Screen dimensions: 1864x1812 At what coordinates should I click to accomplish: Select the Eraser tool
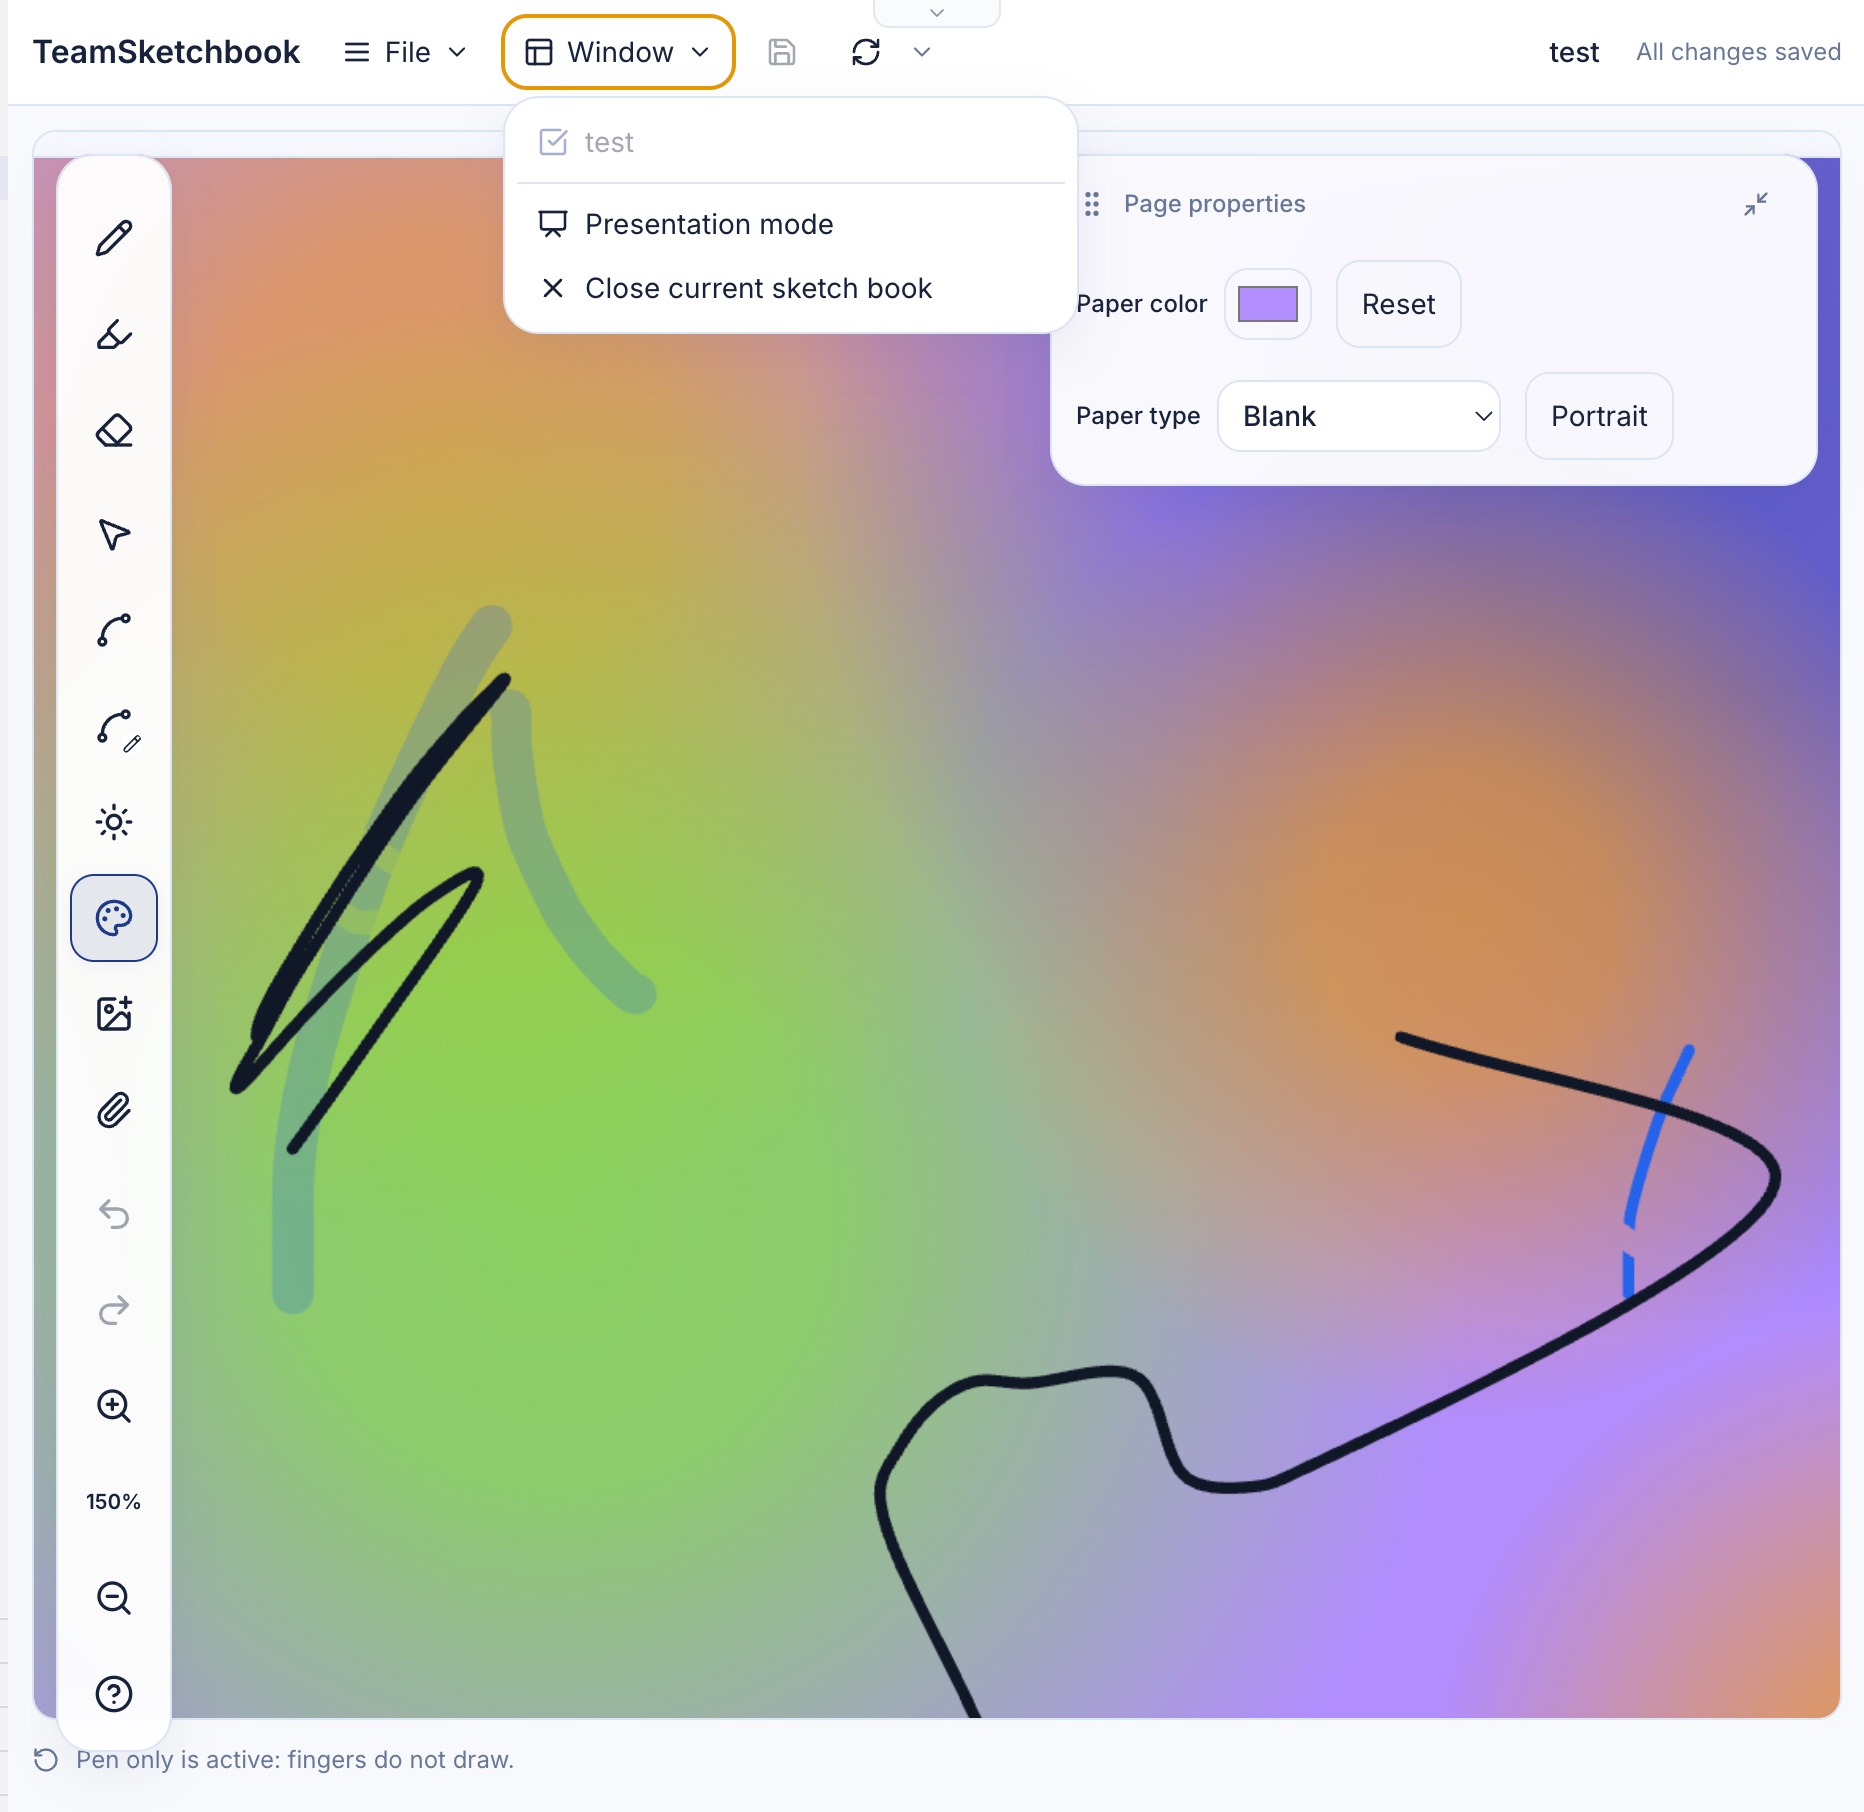click(114, 431)
